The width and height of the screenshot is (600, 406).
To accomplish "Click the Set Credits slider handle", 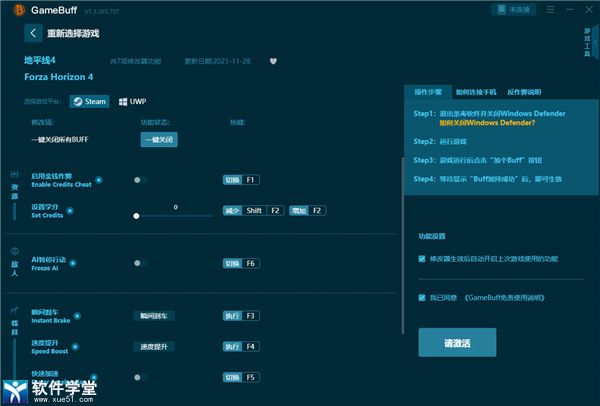I will click(x=136, y=216).
